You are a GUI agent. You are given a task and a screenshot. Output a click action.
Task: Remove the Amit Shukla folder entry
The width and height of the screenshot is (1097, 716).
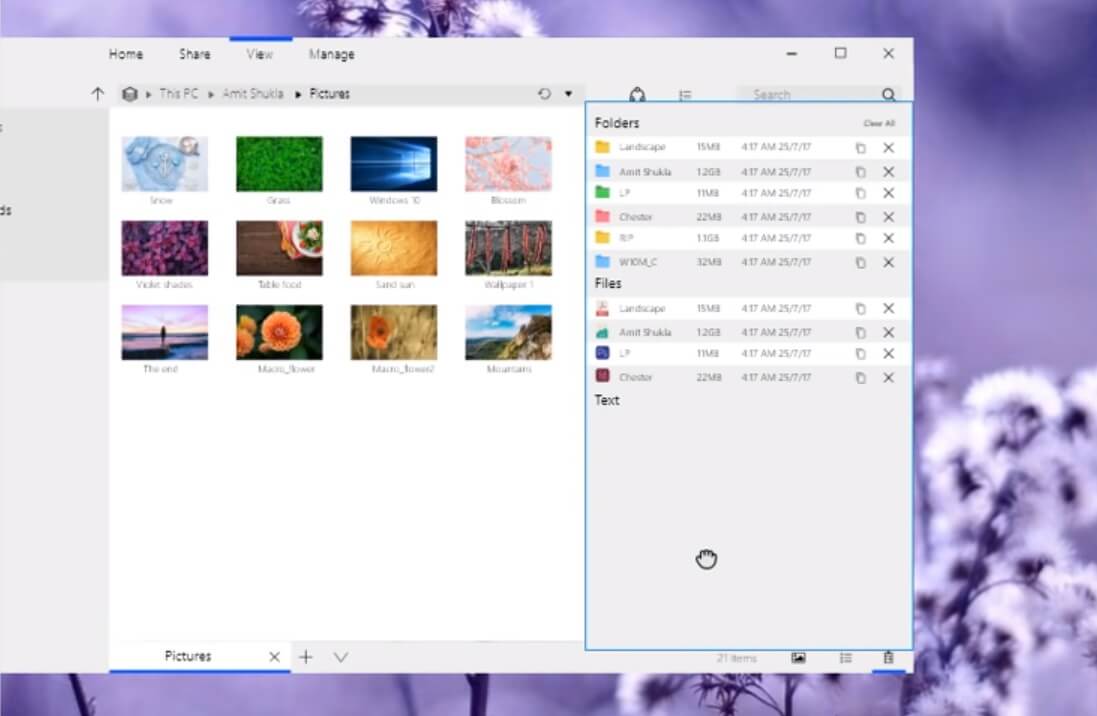(889, 171)
